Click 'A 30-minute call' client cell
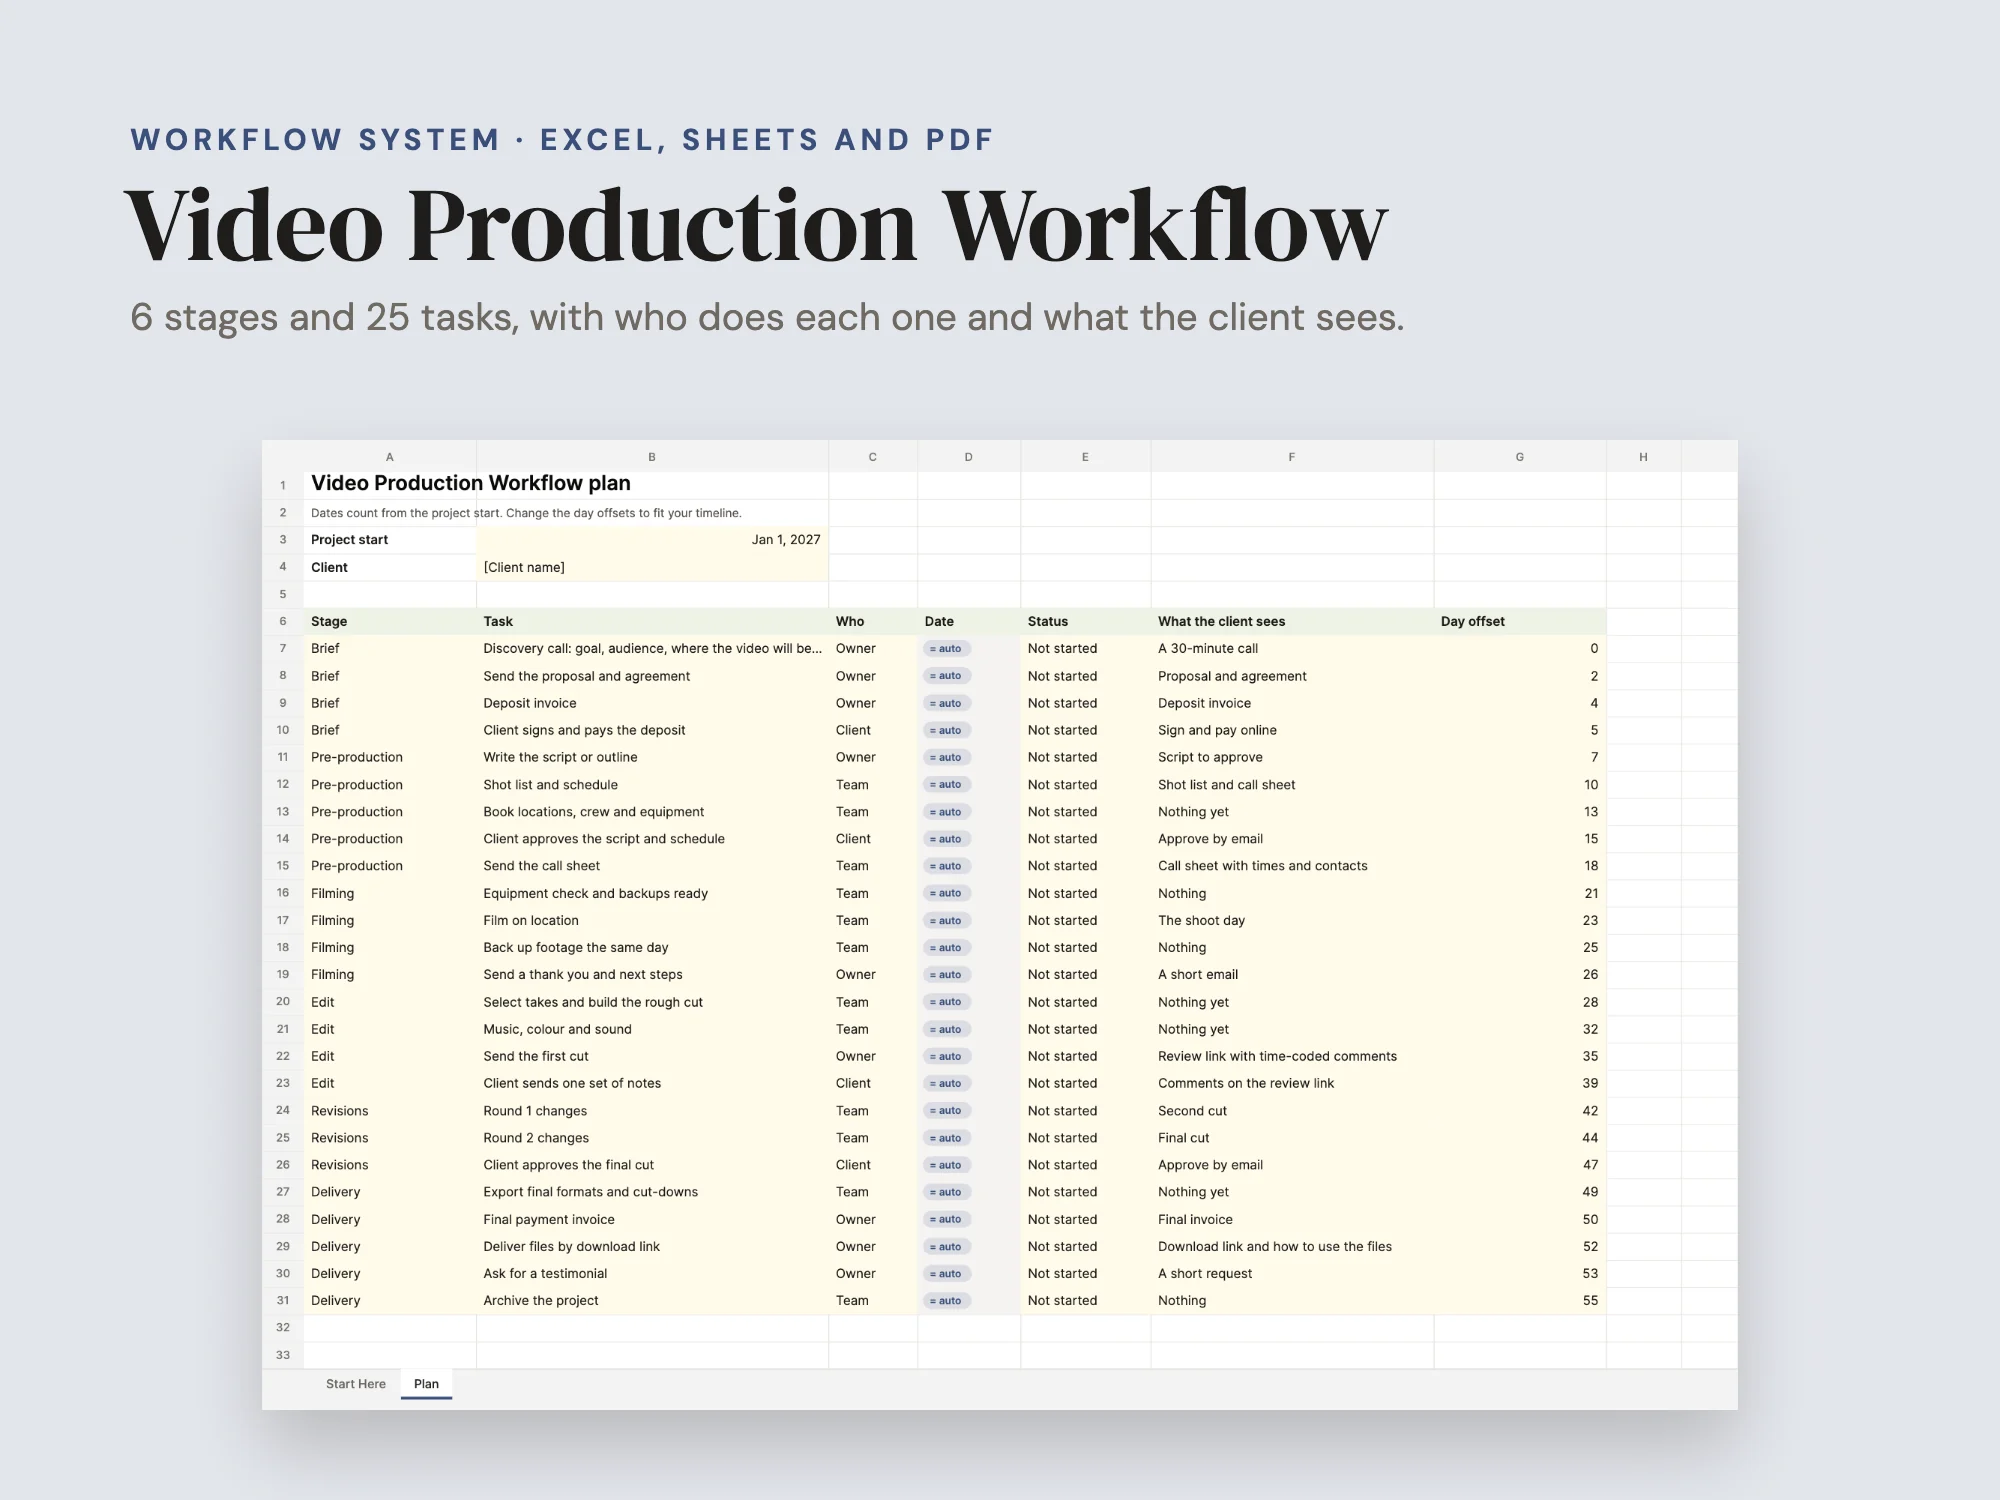The image size is (2000, 1500). [1292, 649]
